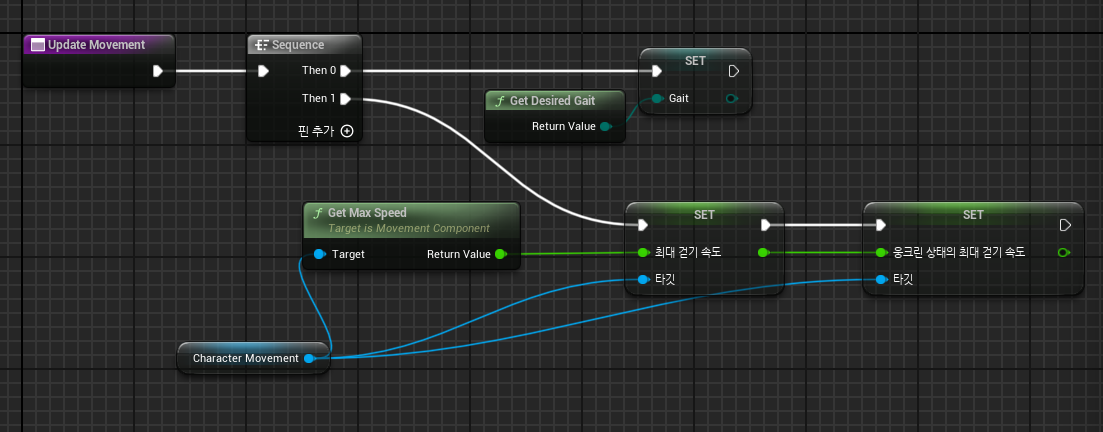Click the Sequence node input execution pin
The height and width of the screenshot is (432, 1103).
(x=262, y=70)
